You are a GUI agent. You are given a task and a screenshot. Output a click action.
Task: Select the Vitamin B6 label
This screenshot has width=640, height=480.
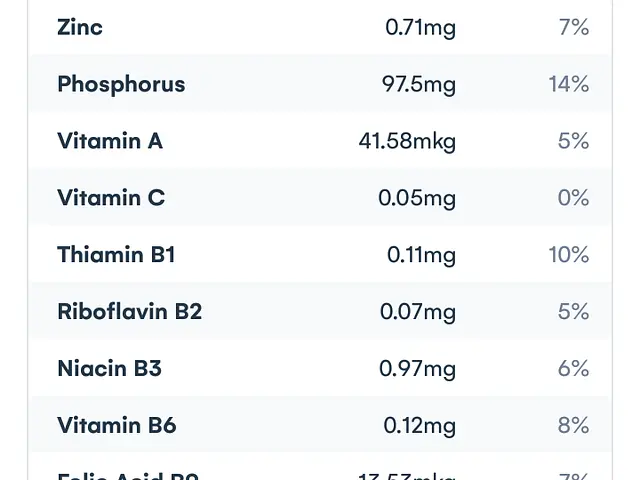tap(117, 425)
